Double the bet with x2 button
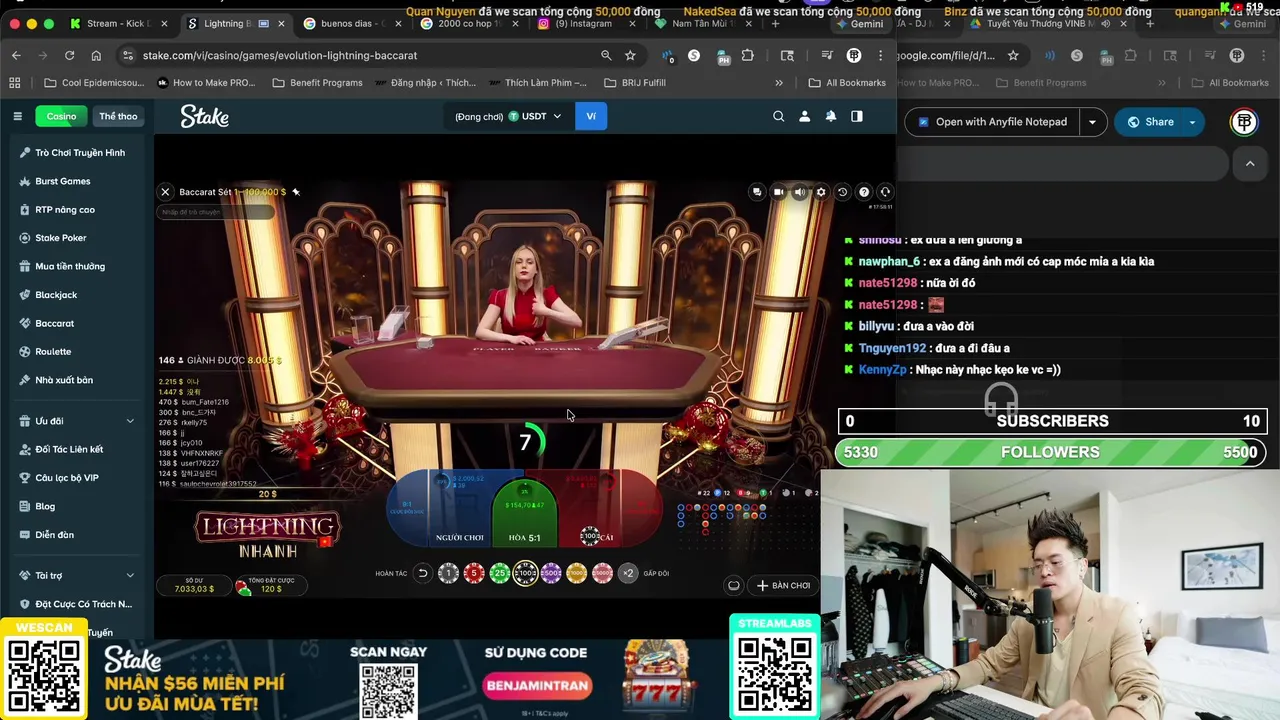 point(627,573)
